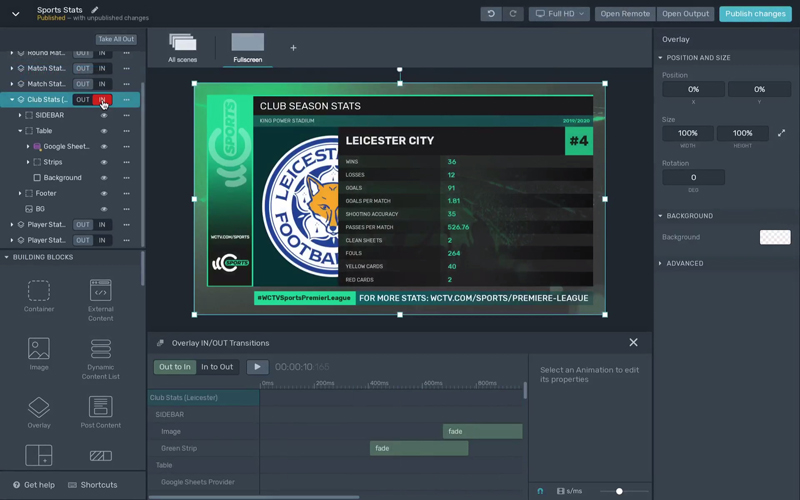Toggle visibility of Google Sheet layer
The width and height of the screenshot is (800, 500).
pyautogui.click(x=104, y=146)
